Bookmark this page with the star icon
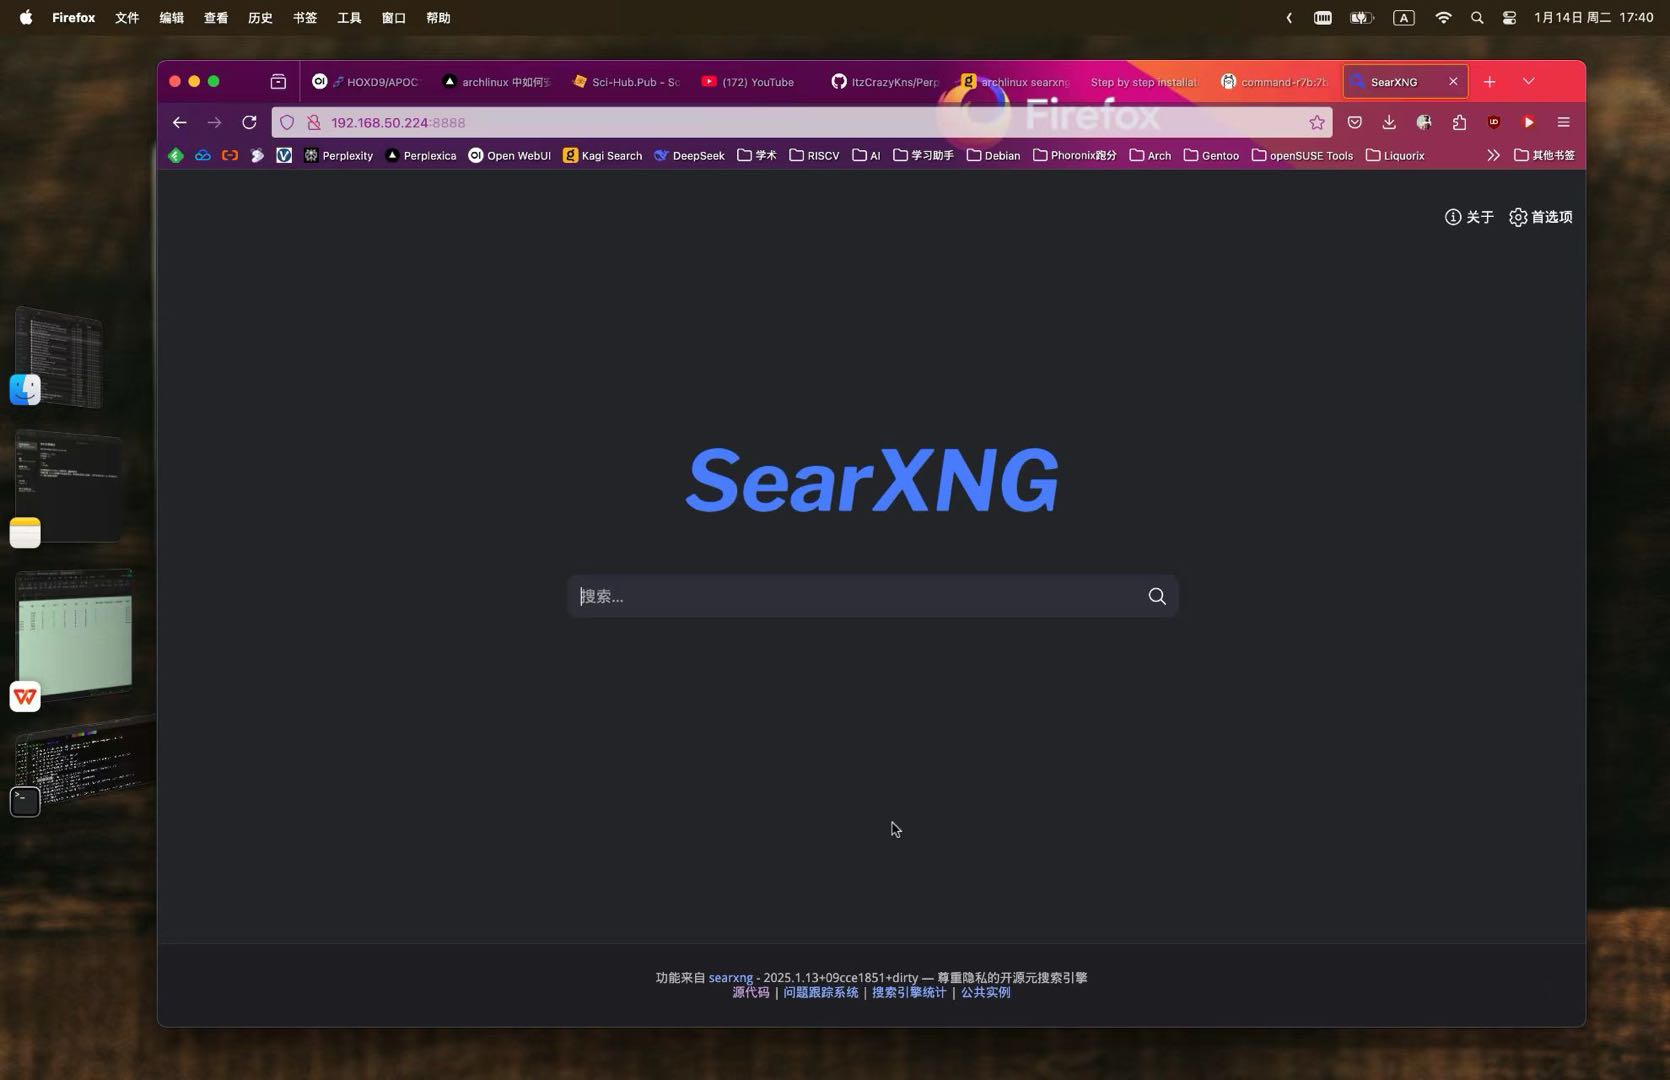The height and width of the screenshot is (1080, 1670). tap(1317, 122)
